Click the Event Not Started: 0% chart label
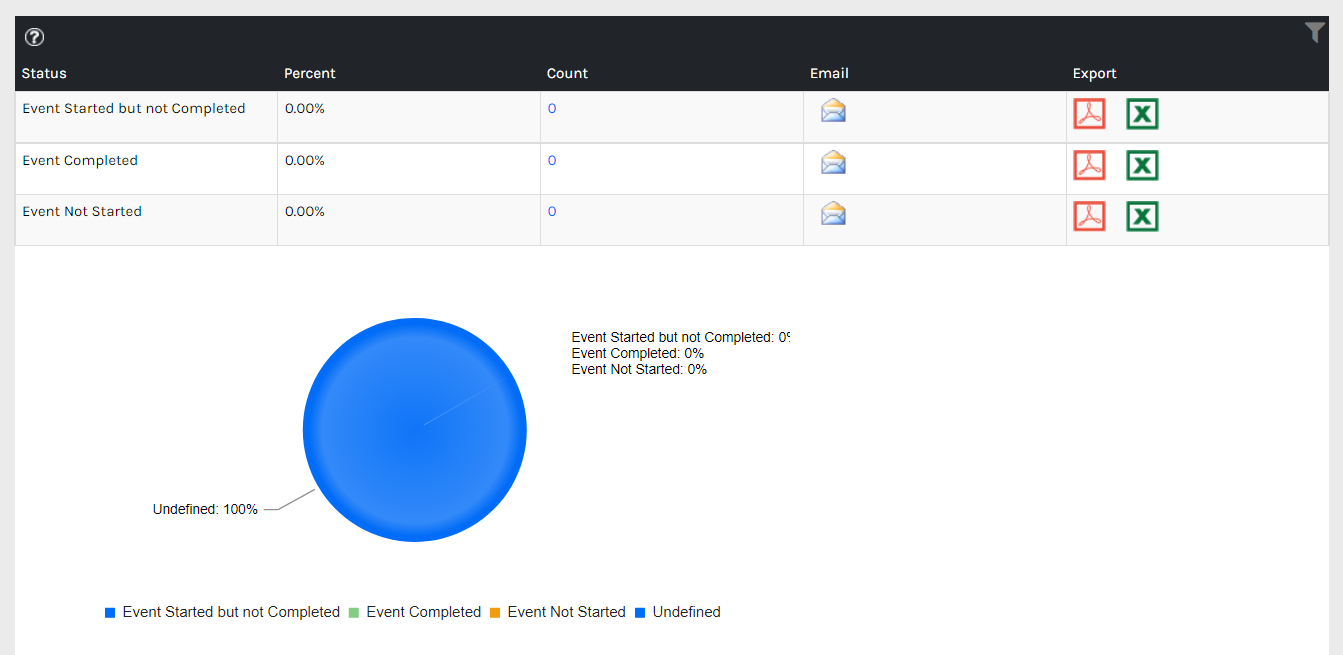Screen dimensions: 1343x655 click(639, 369)
